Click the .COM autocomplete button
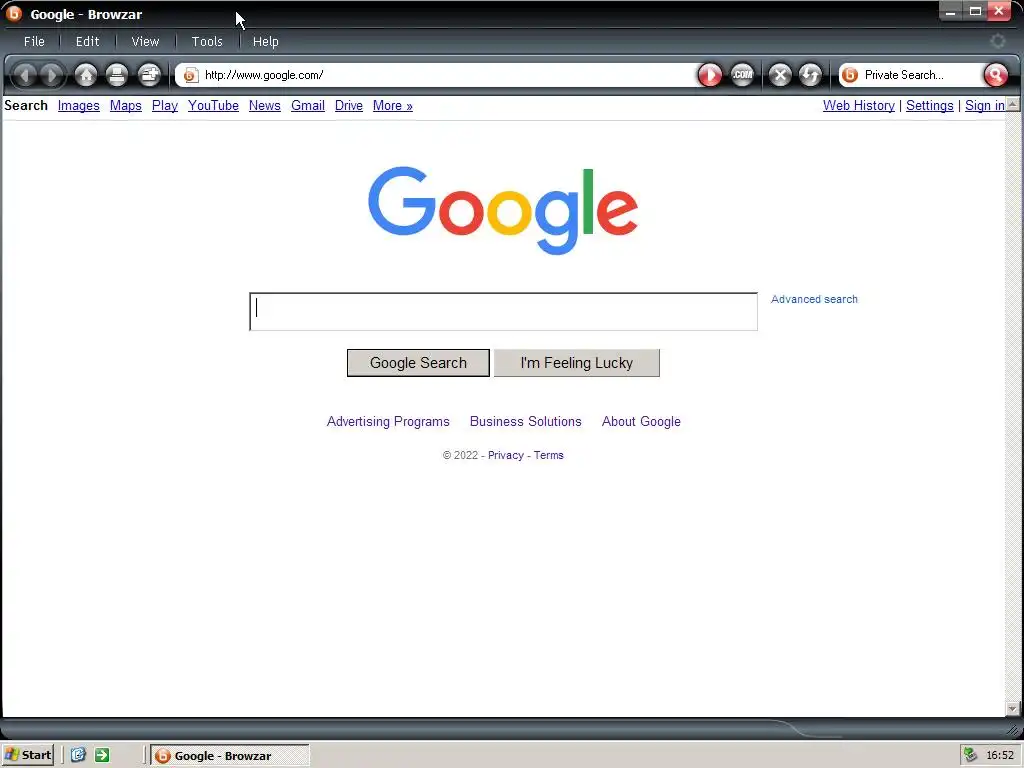This screenshot has width=1024, height=768. pos(742,75)
